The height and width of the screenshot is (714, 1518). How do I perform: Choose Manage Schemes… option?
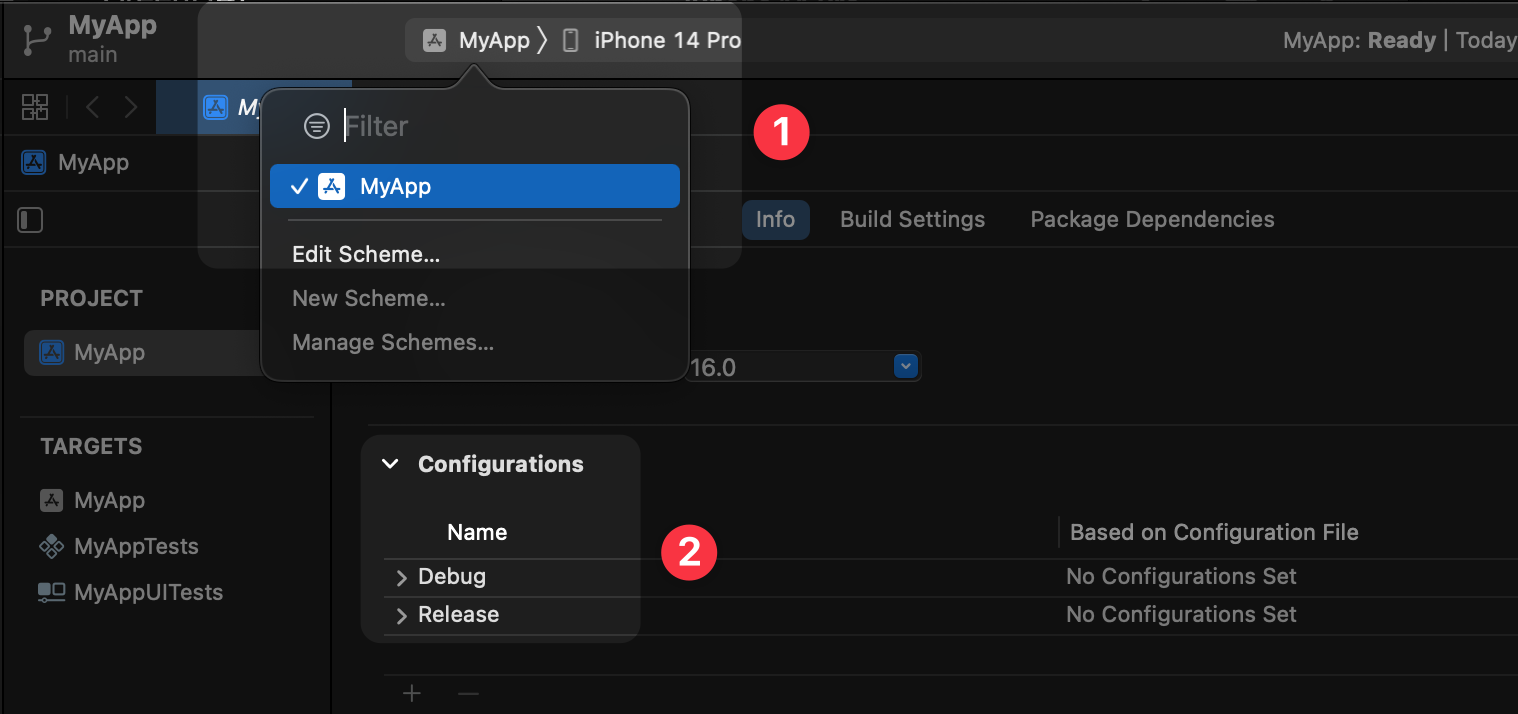[393, 342]
